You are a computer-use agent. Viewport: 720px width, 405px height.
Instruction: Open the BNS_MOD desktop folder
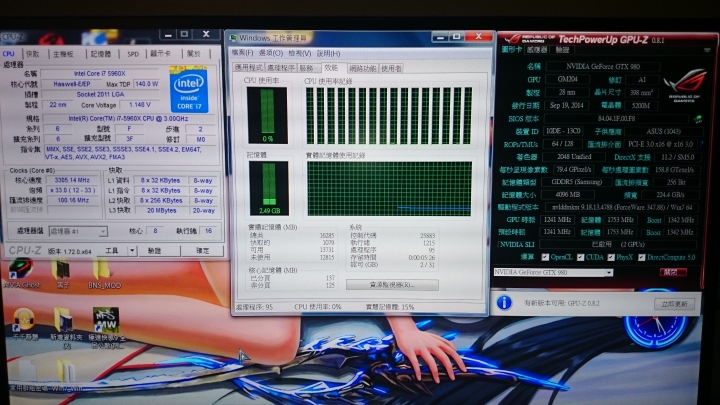point(104,274)
